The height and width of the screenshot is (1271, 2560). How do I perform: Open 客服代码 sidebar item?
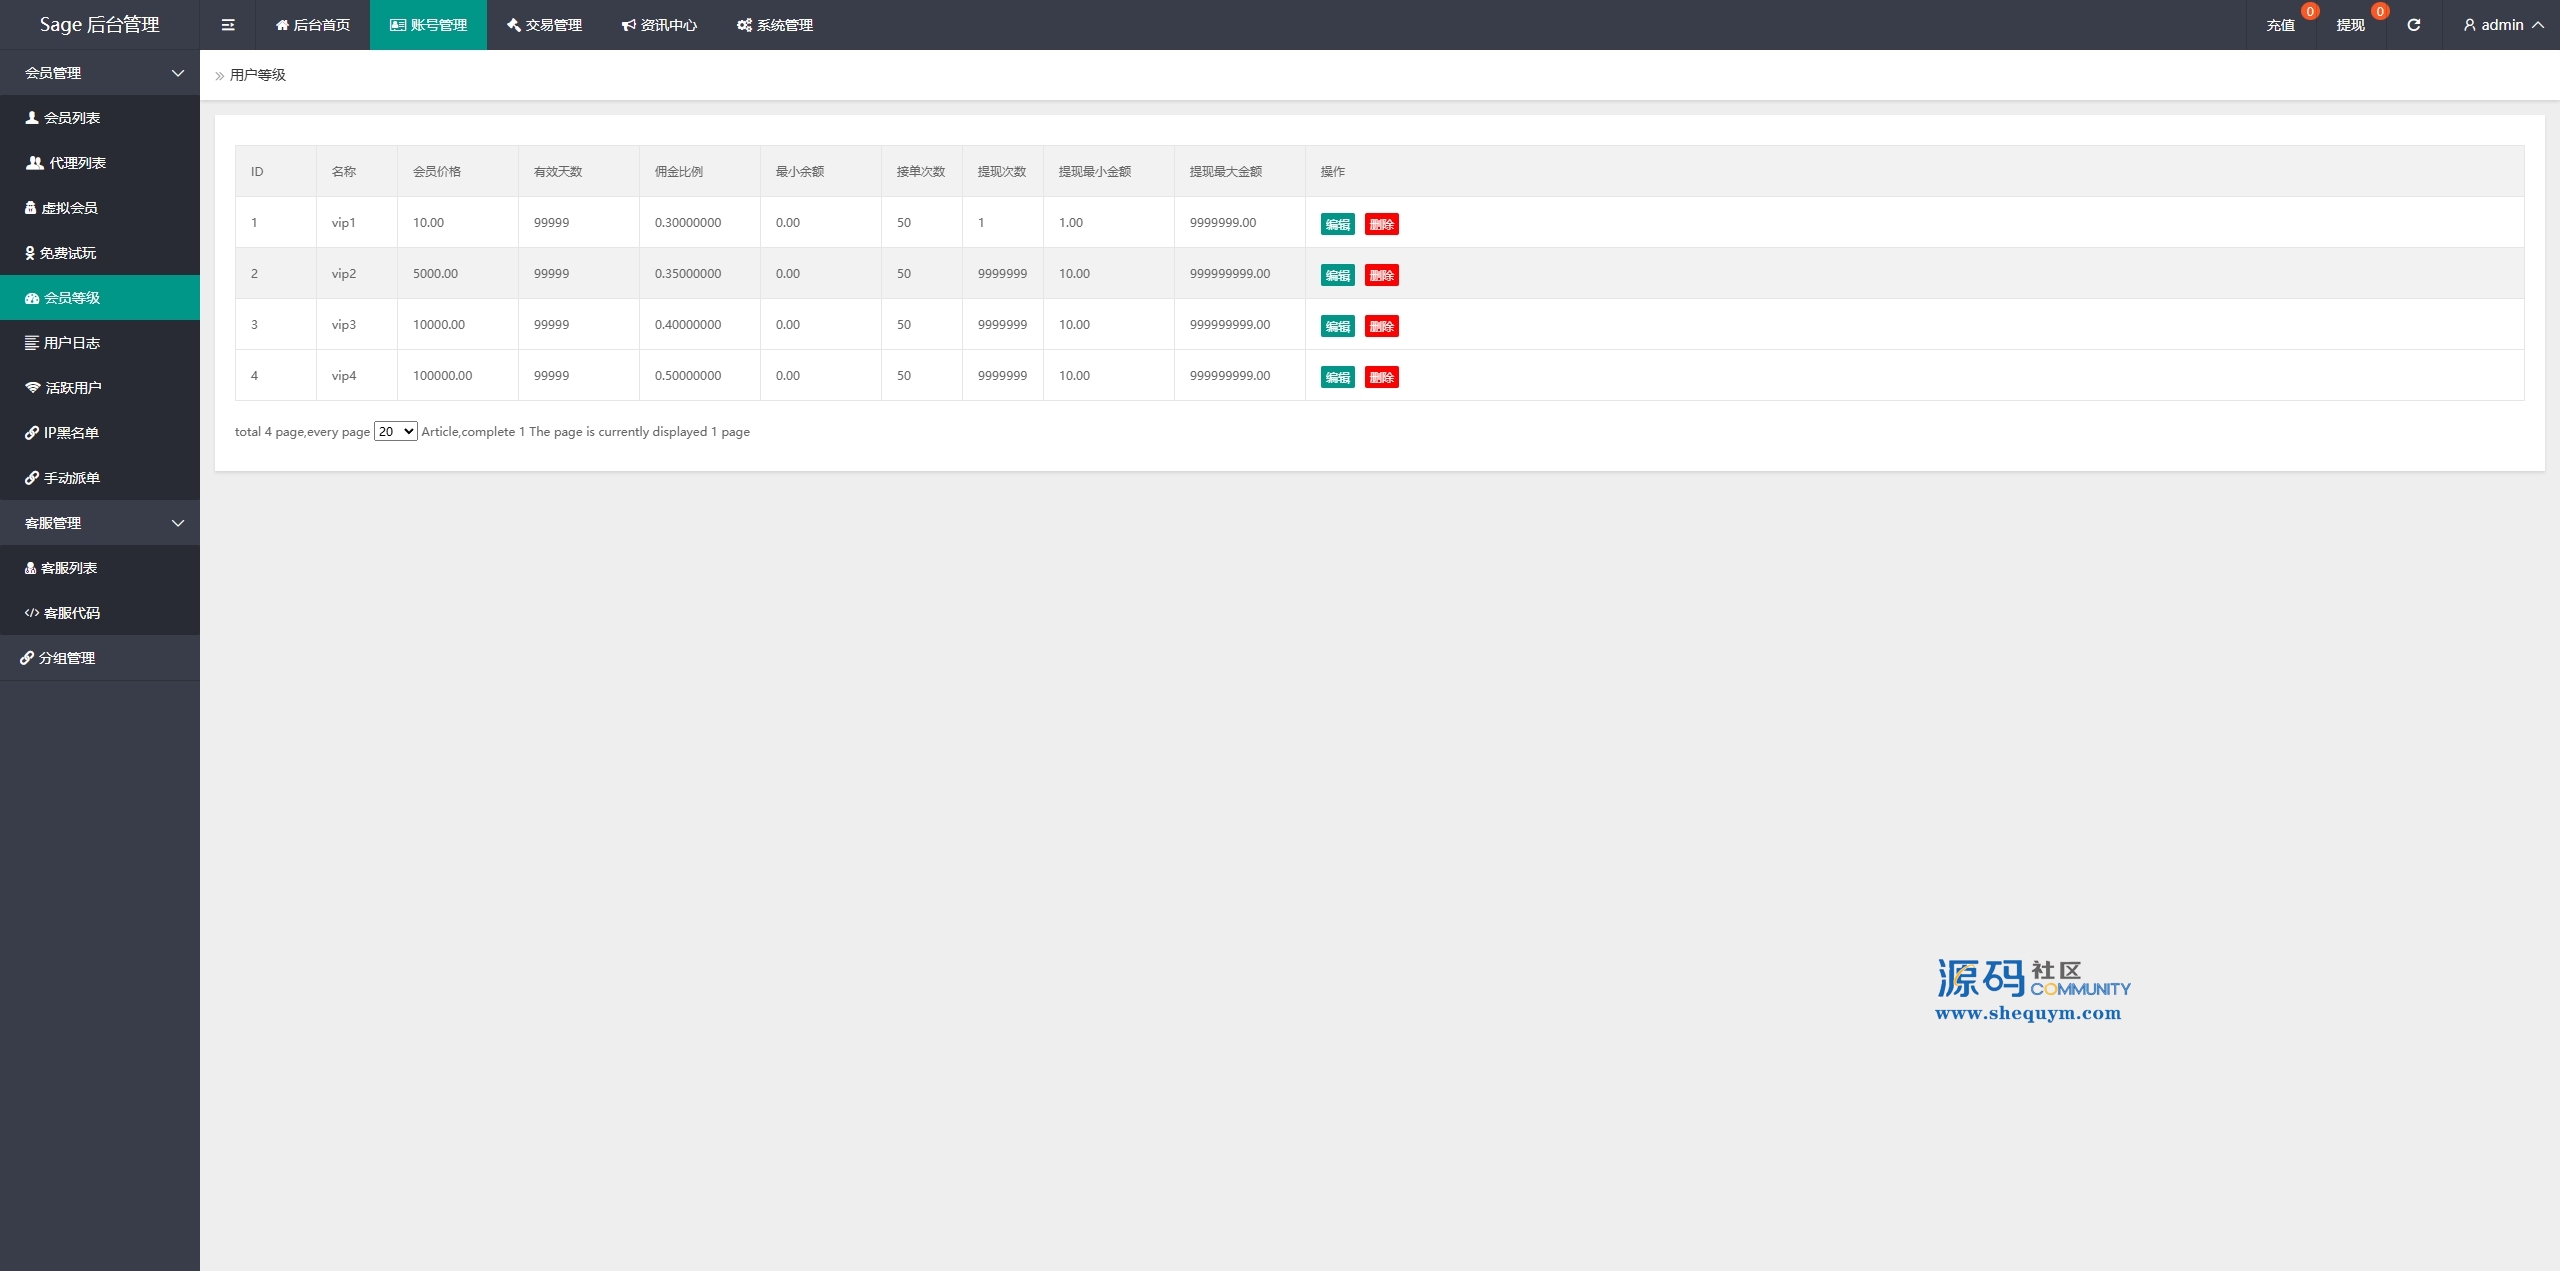coord(71,613)
